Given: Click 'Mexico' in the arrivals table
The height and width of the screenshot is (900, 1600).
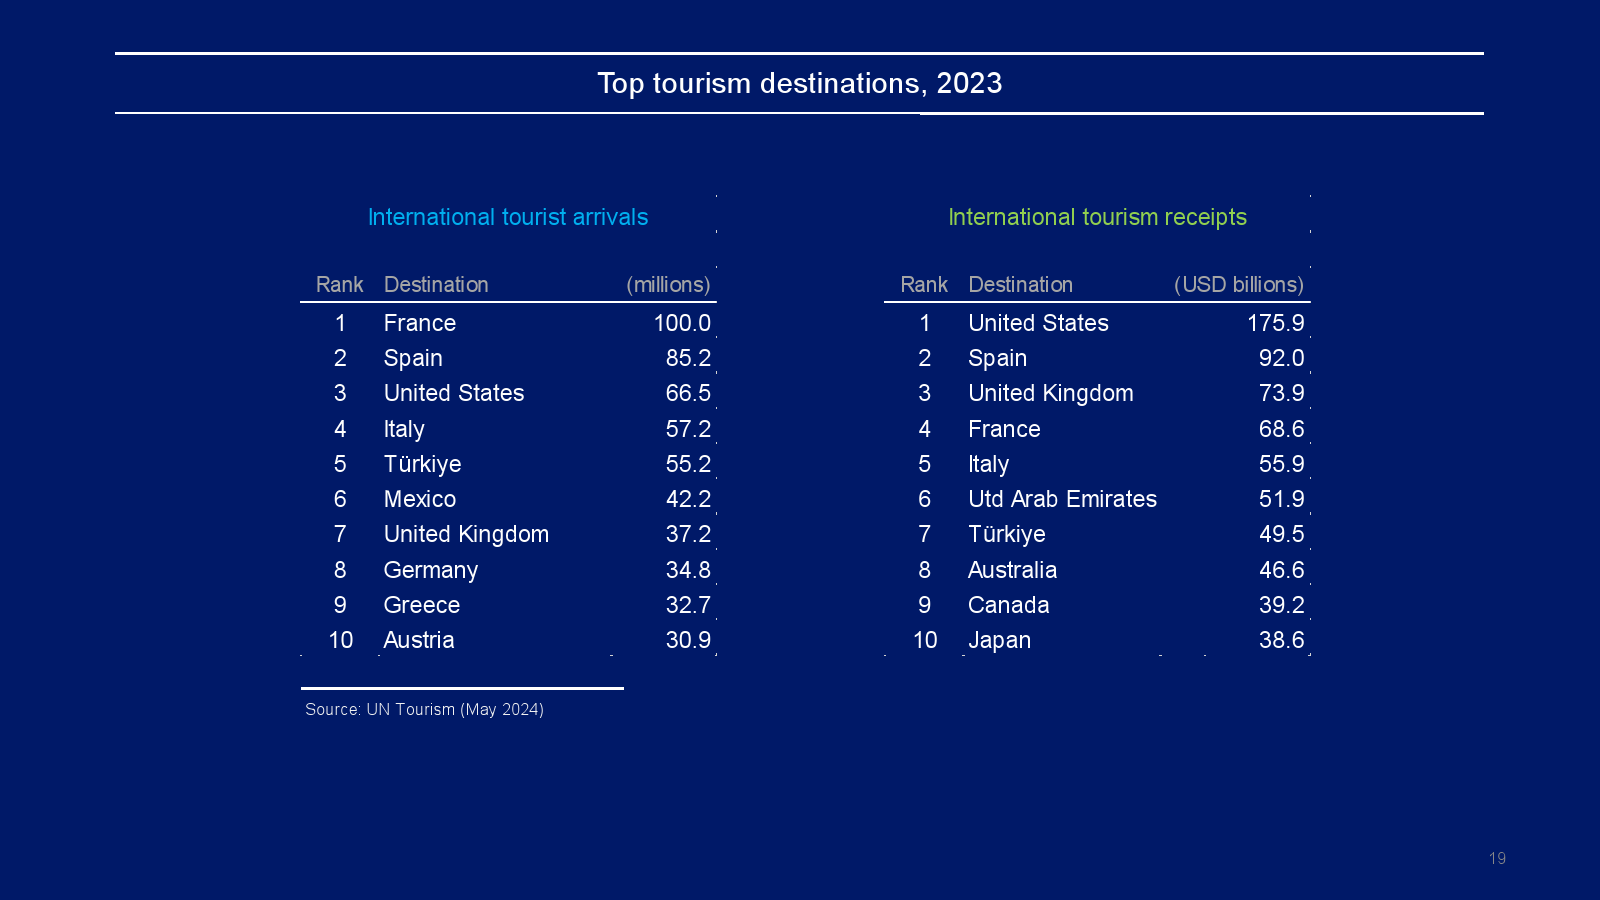Looking at the screenshot, I should tap(420, 499).
